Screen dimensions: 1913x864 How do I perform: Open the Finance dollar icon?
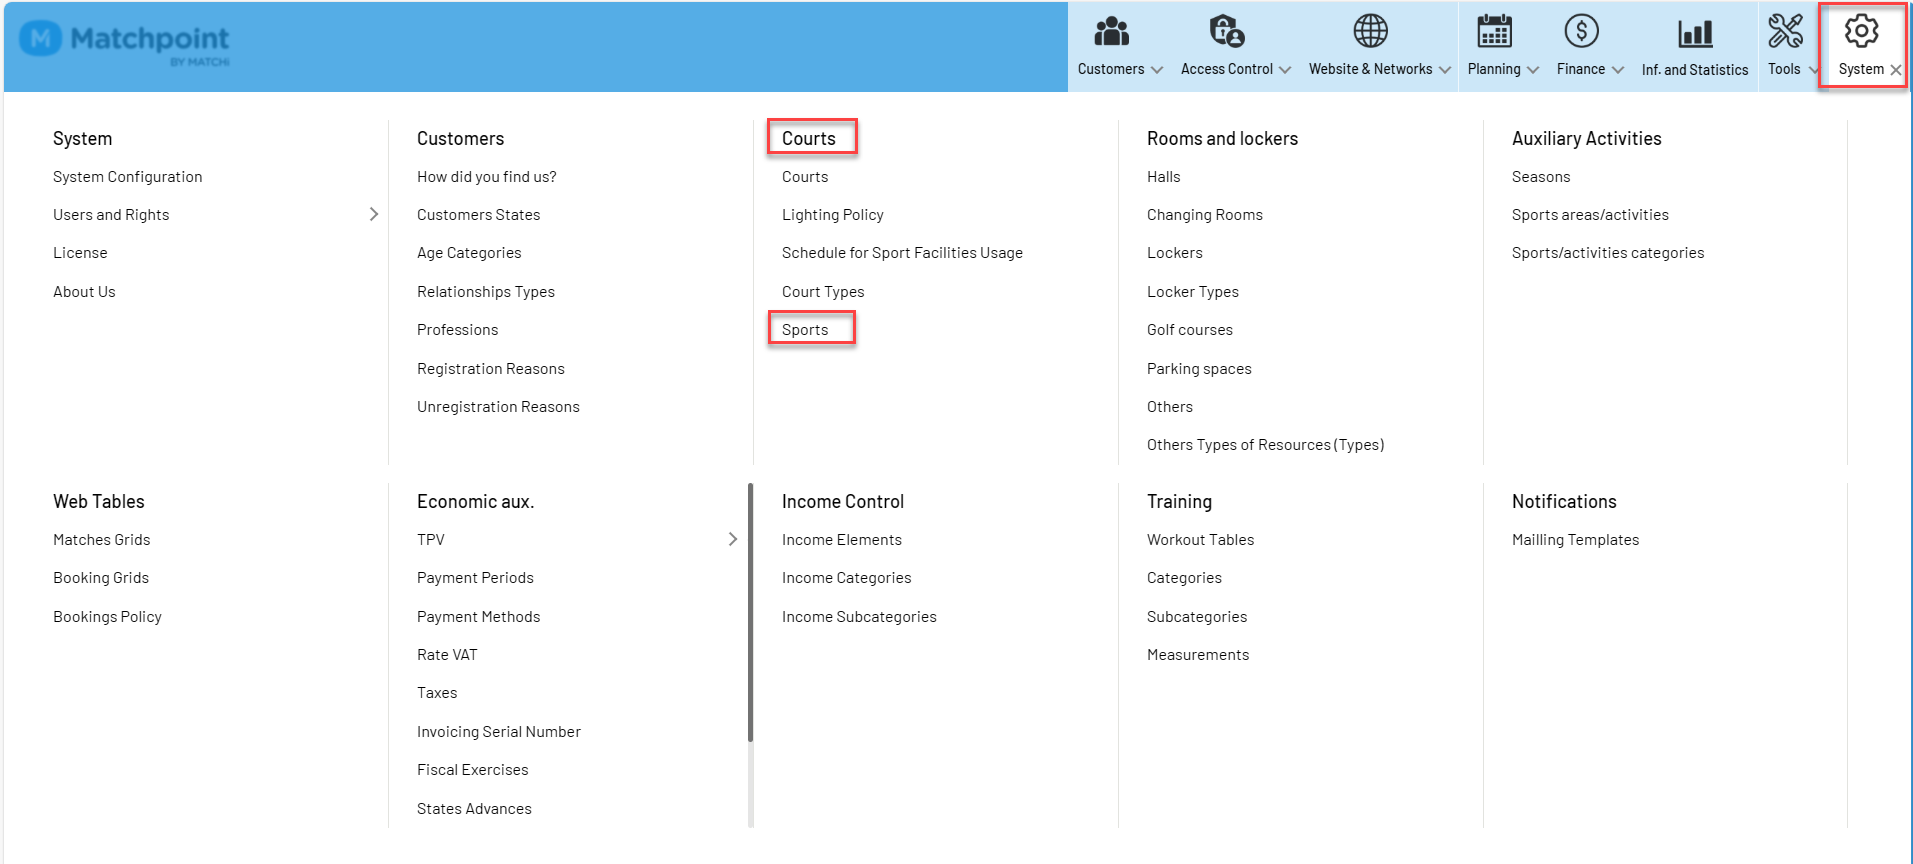tap(1581, 31)
